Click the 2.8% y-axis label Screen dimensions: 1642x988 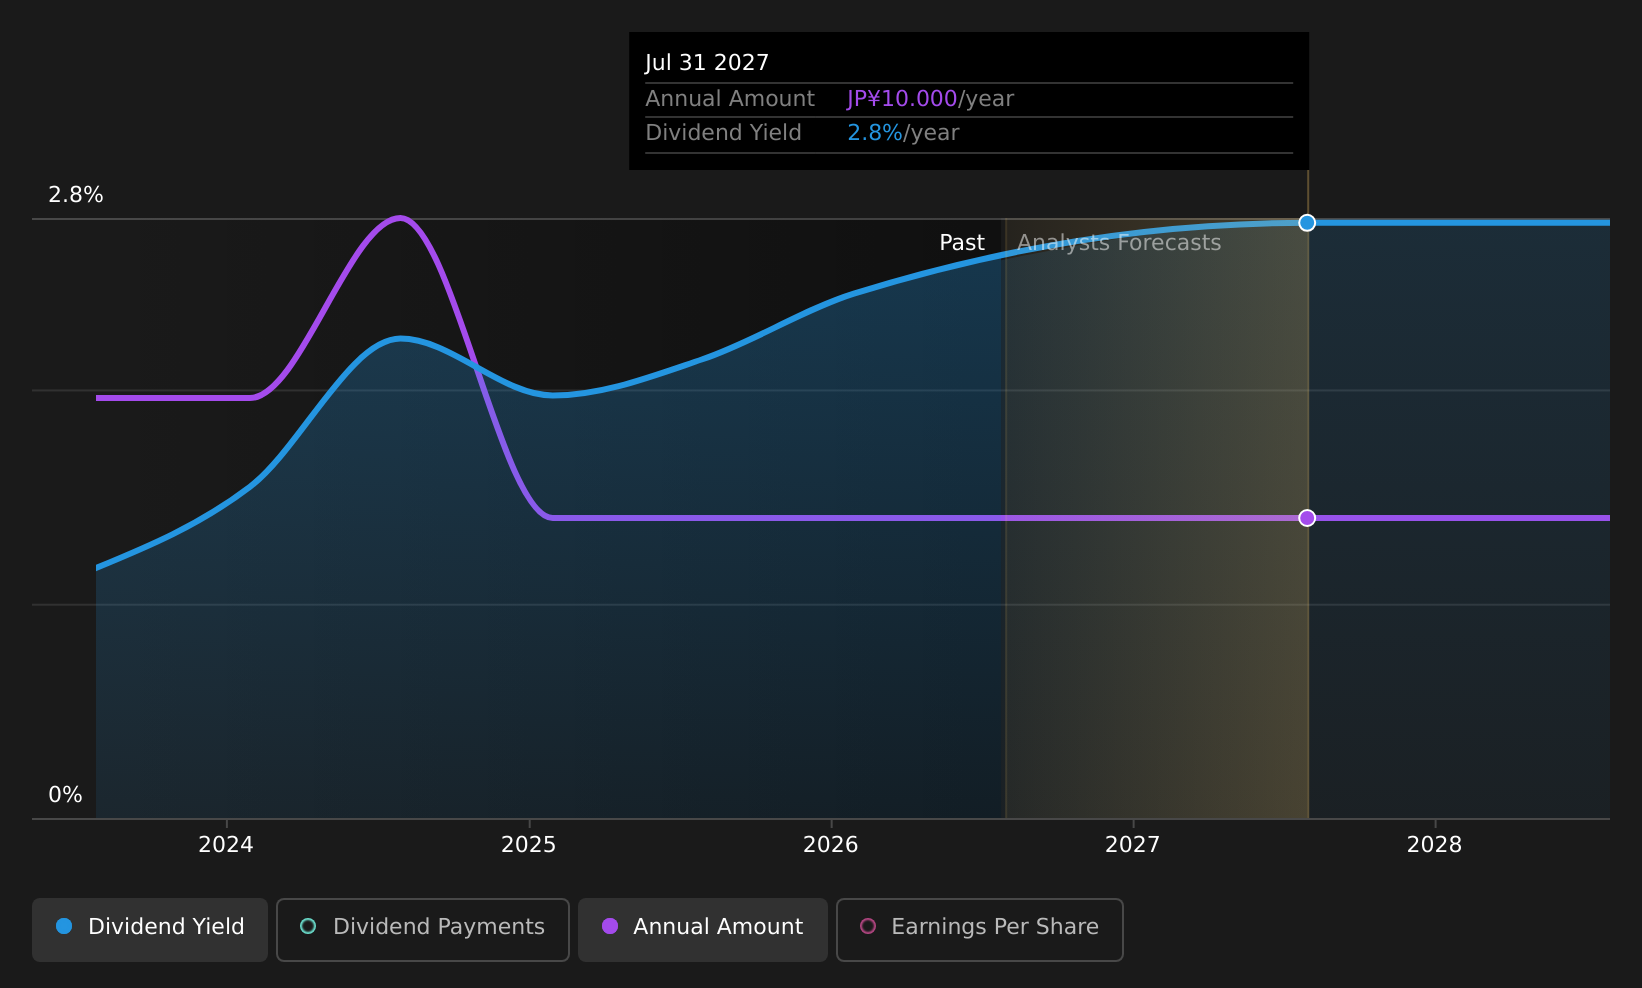76,195
